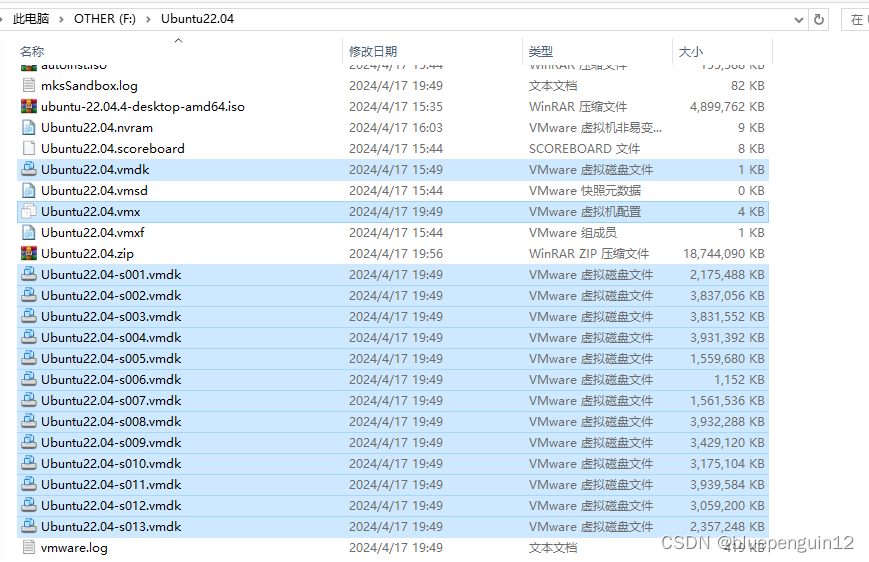The image size is (869, 562).
Task: Click the Ubuntu22.04-s003.vmdk disk icon
Action: click(x=29, y=316)
